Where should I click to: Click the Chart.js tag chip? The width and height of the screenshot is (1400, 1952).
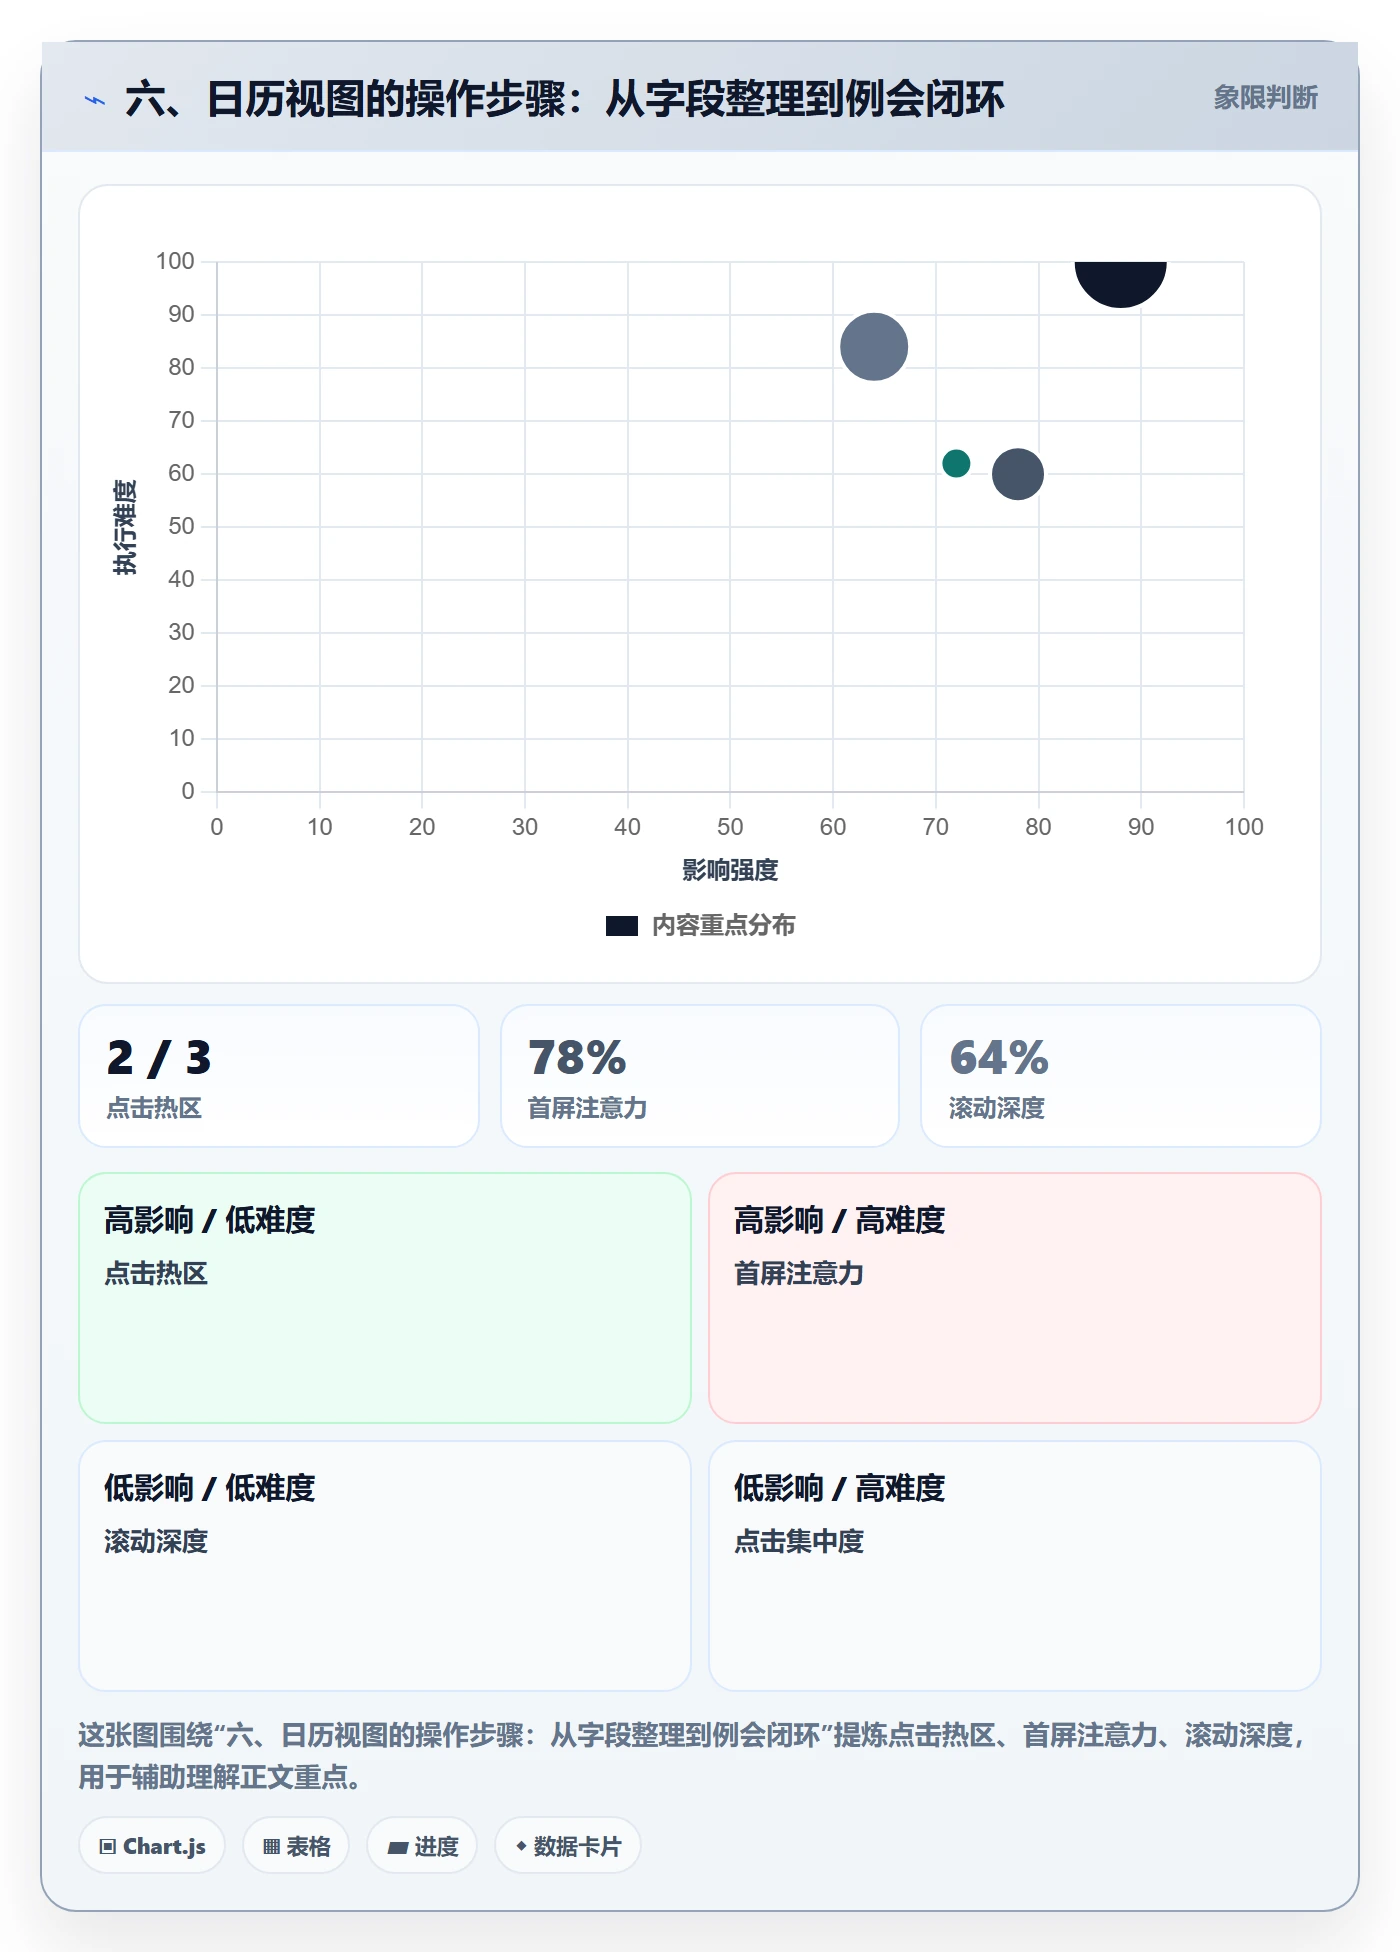[x=152, y=1845]
